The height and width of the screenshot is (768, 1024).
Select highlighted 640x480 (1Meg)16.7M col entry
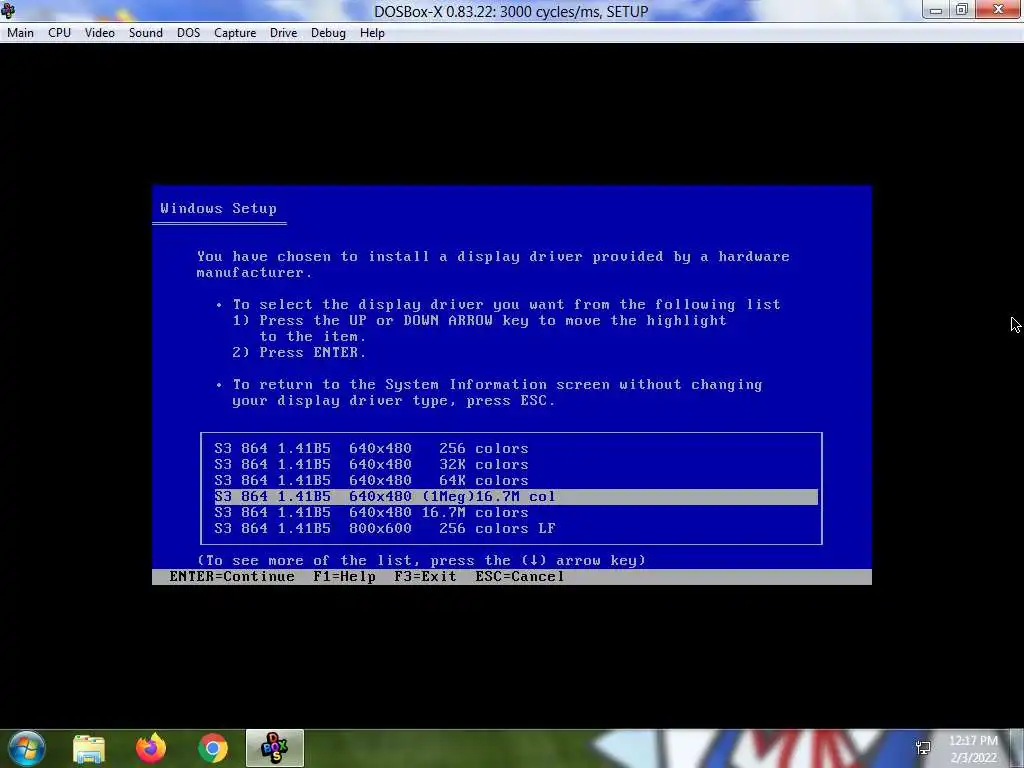[516, 496]
